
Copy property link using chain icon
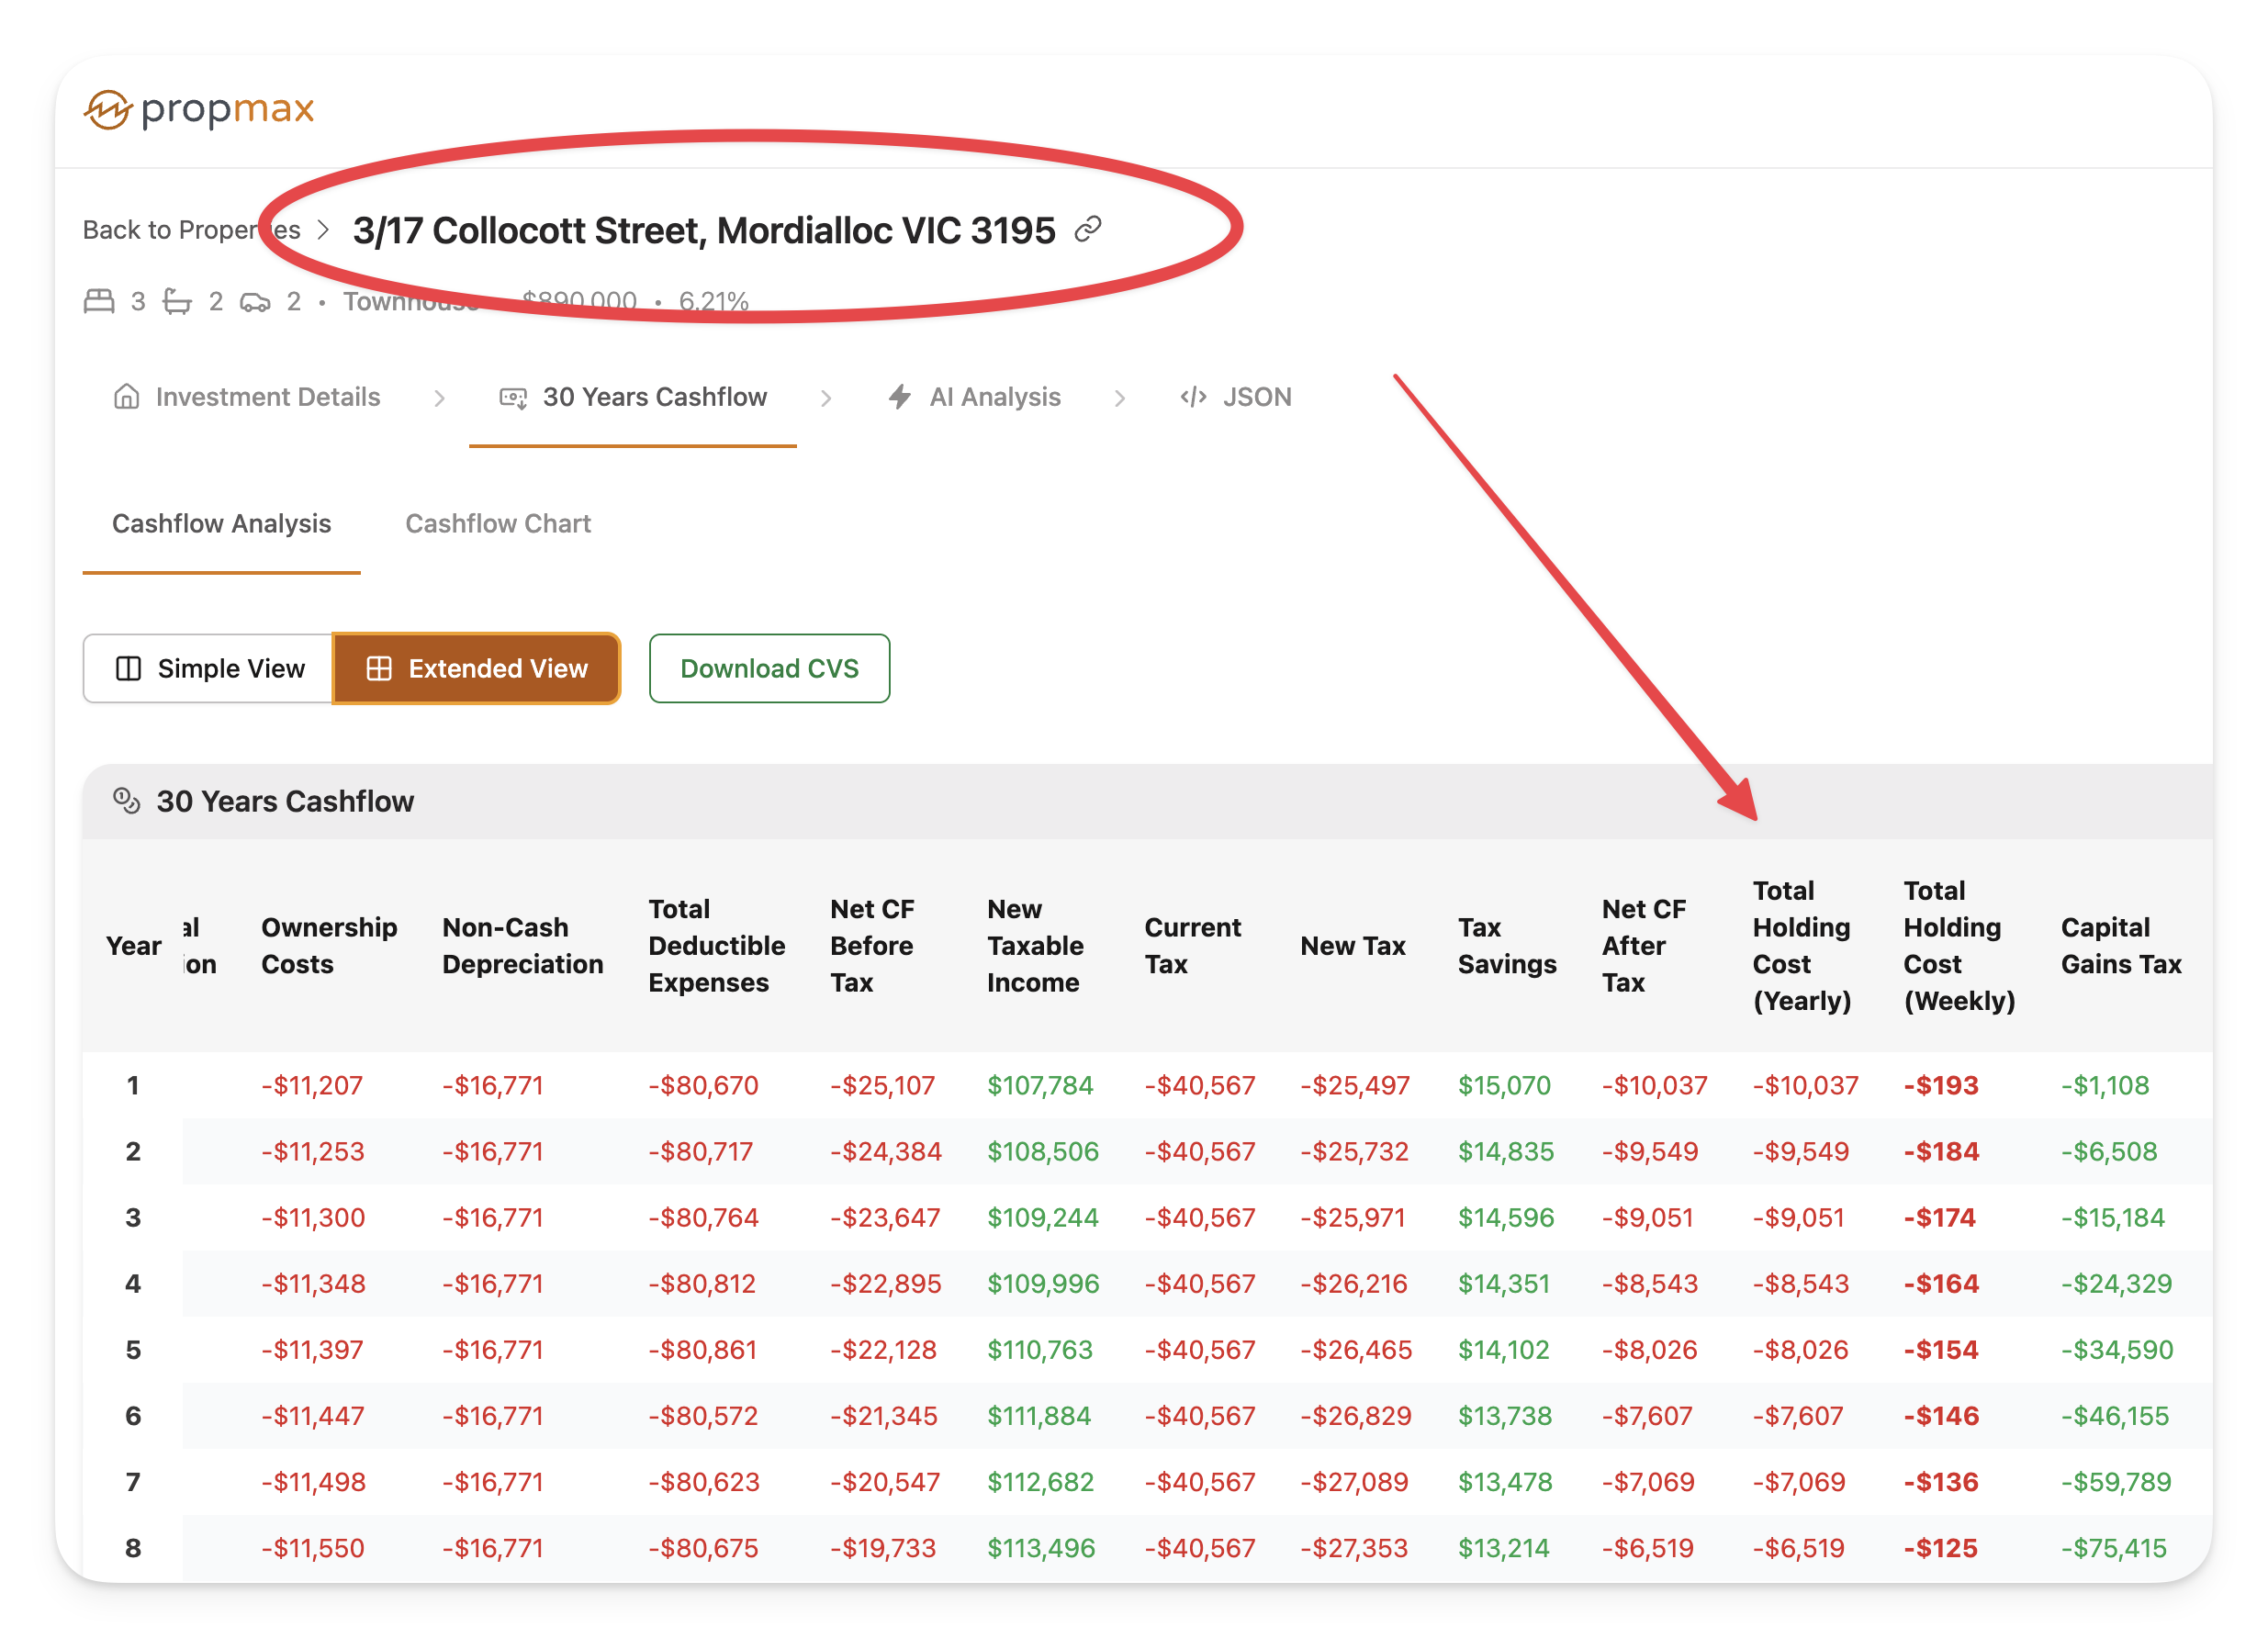[x=1088, y=230]
